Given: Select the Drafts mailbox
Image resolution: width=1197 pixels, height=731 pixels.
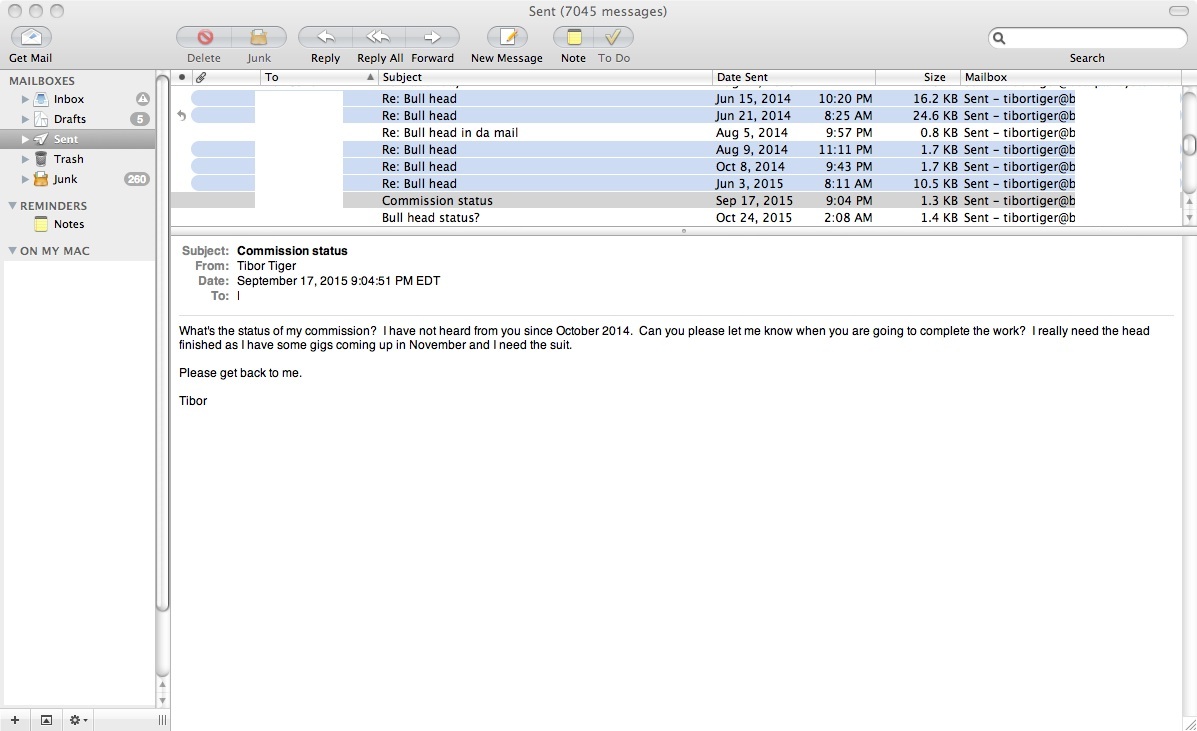Looking at the screenshot, I should (x=69, y=119).
